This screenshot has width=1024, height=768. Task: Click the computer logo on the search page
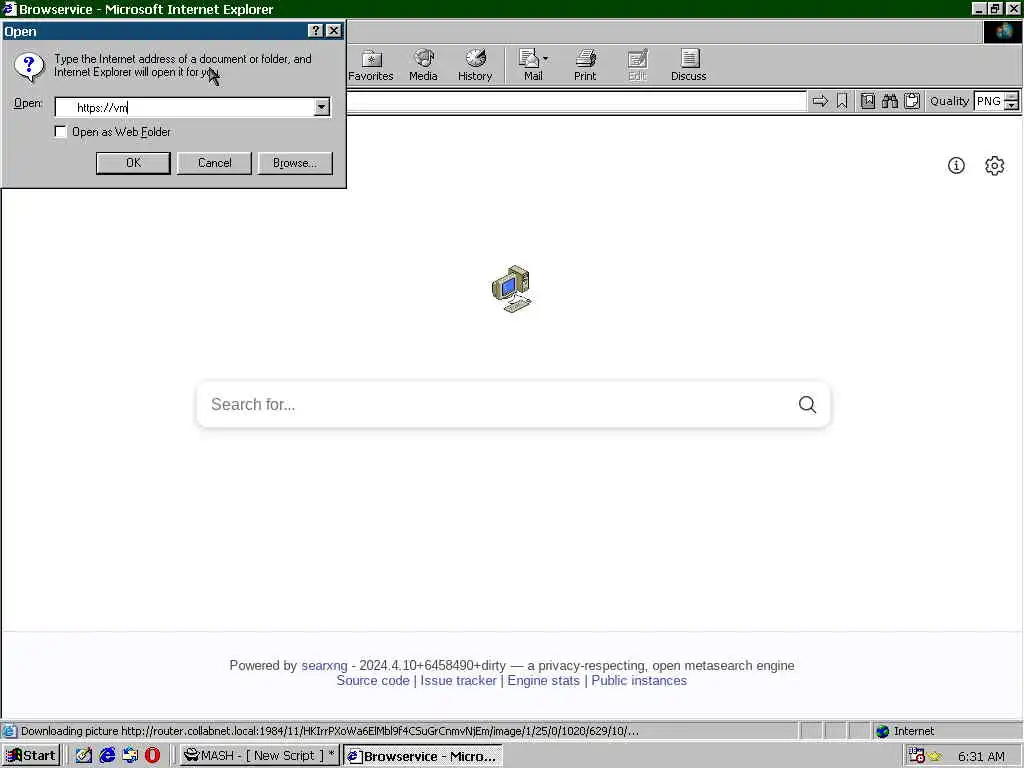click(x=512, y=289)
